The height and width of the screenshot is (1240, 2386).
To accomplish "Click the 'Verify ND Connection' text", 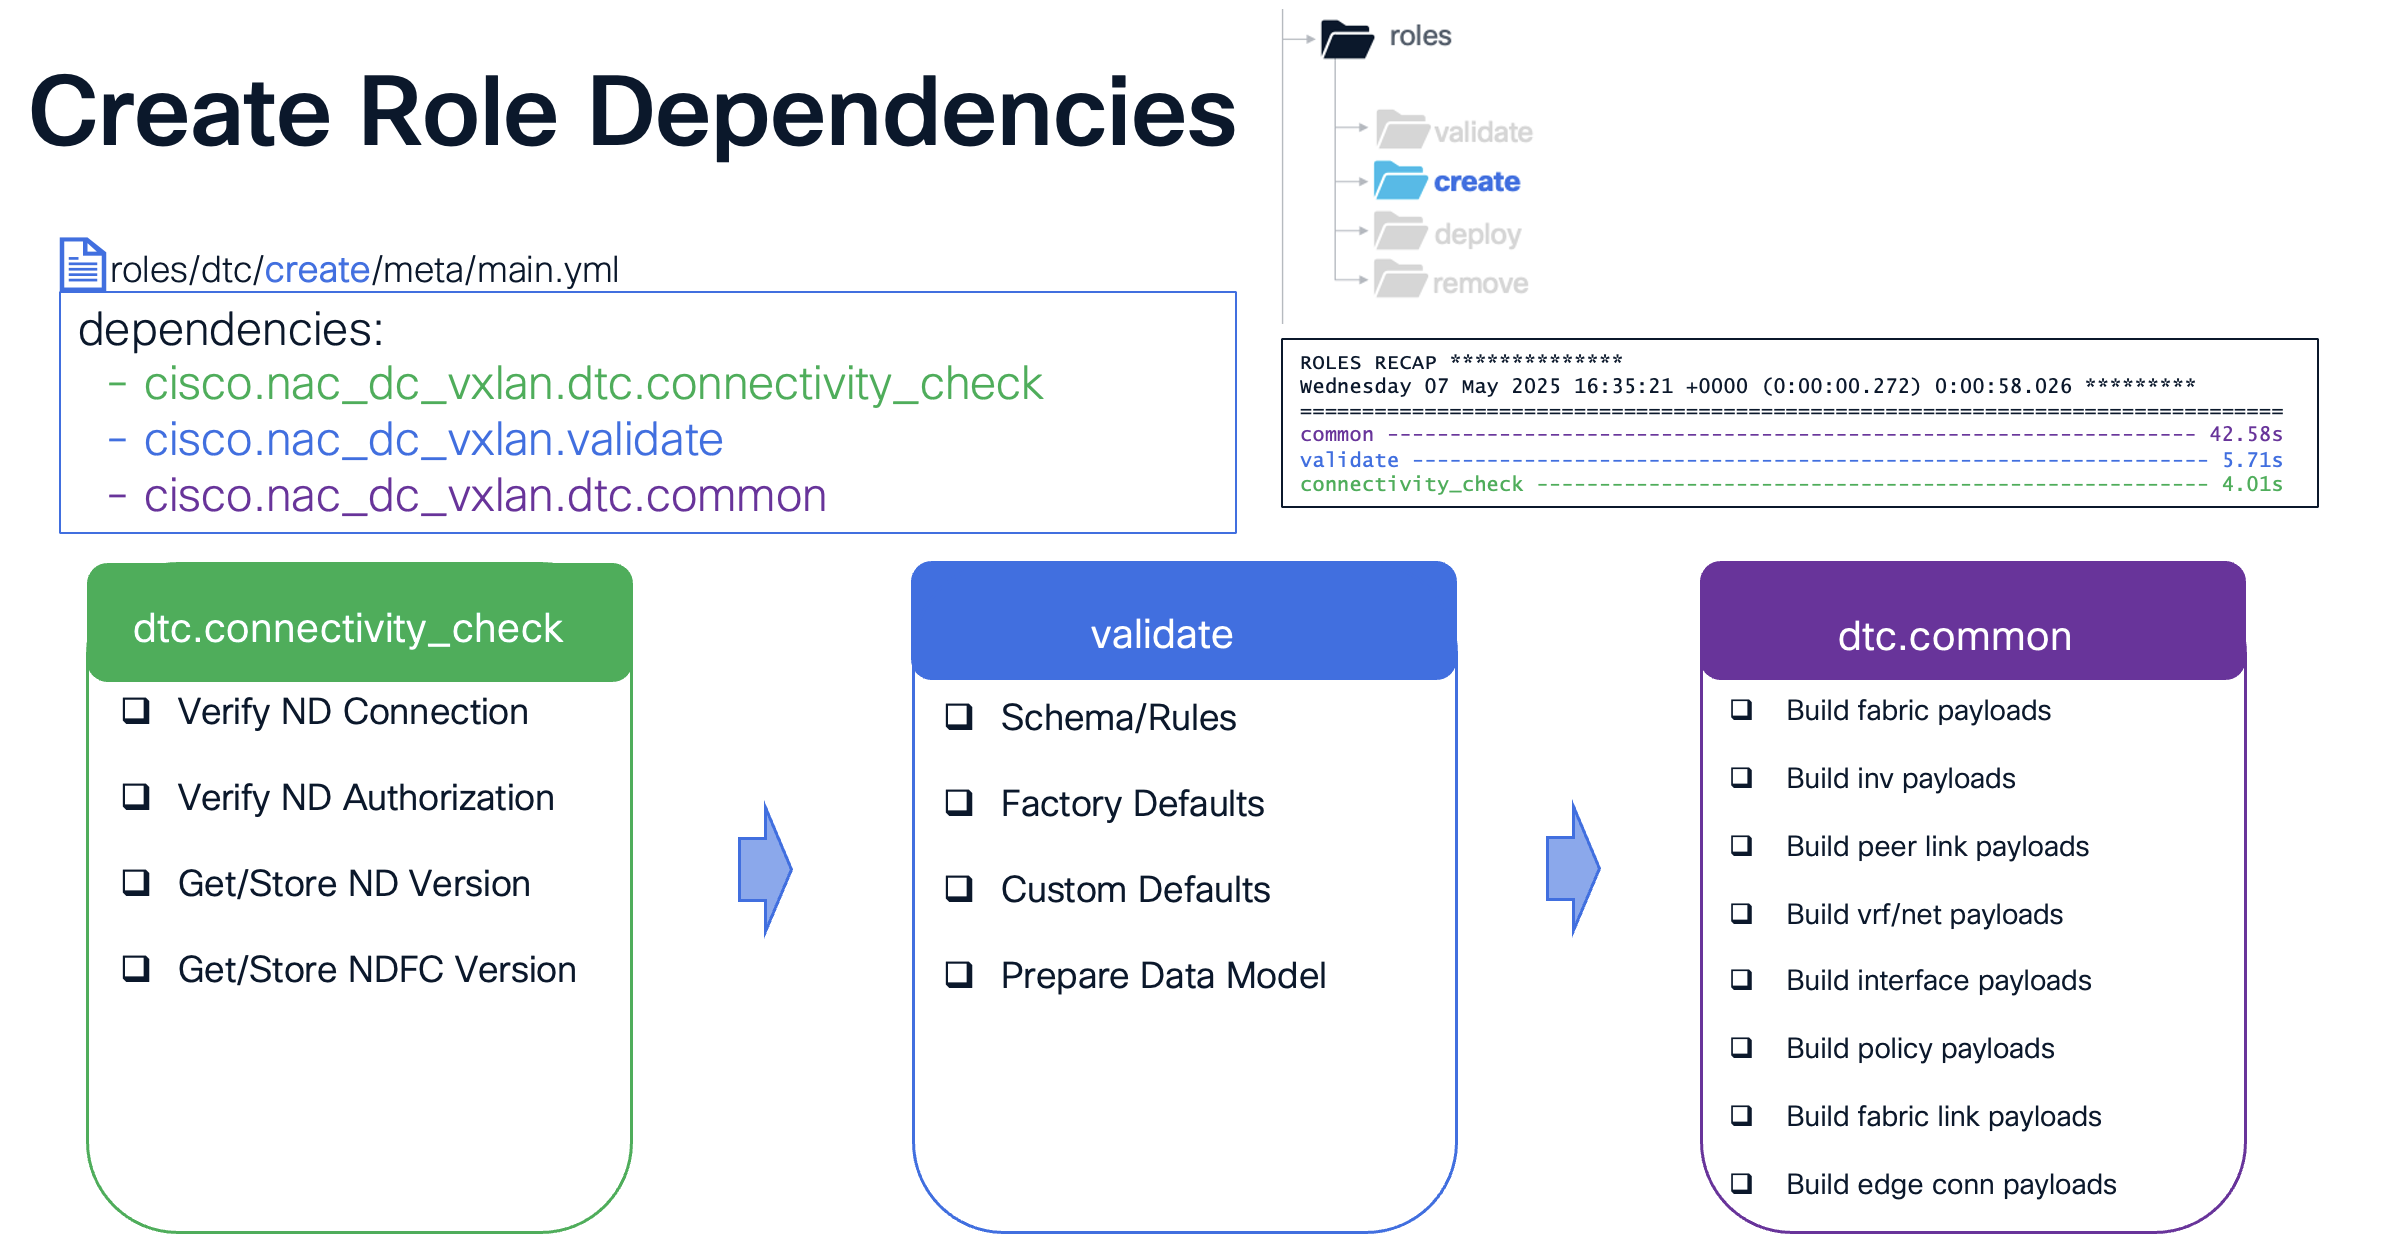I will click(x=353, y=712).
